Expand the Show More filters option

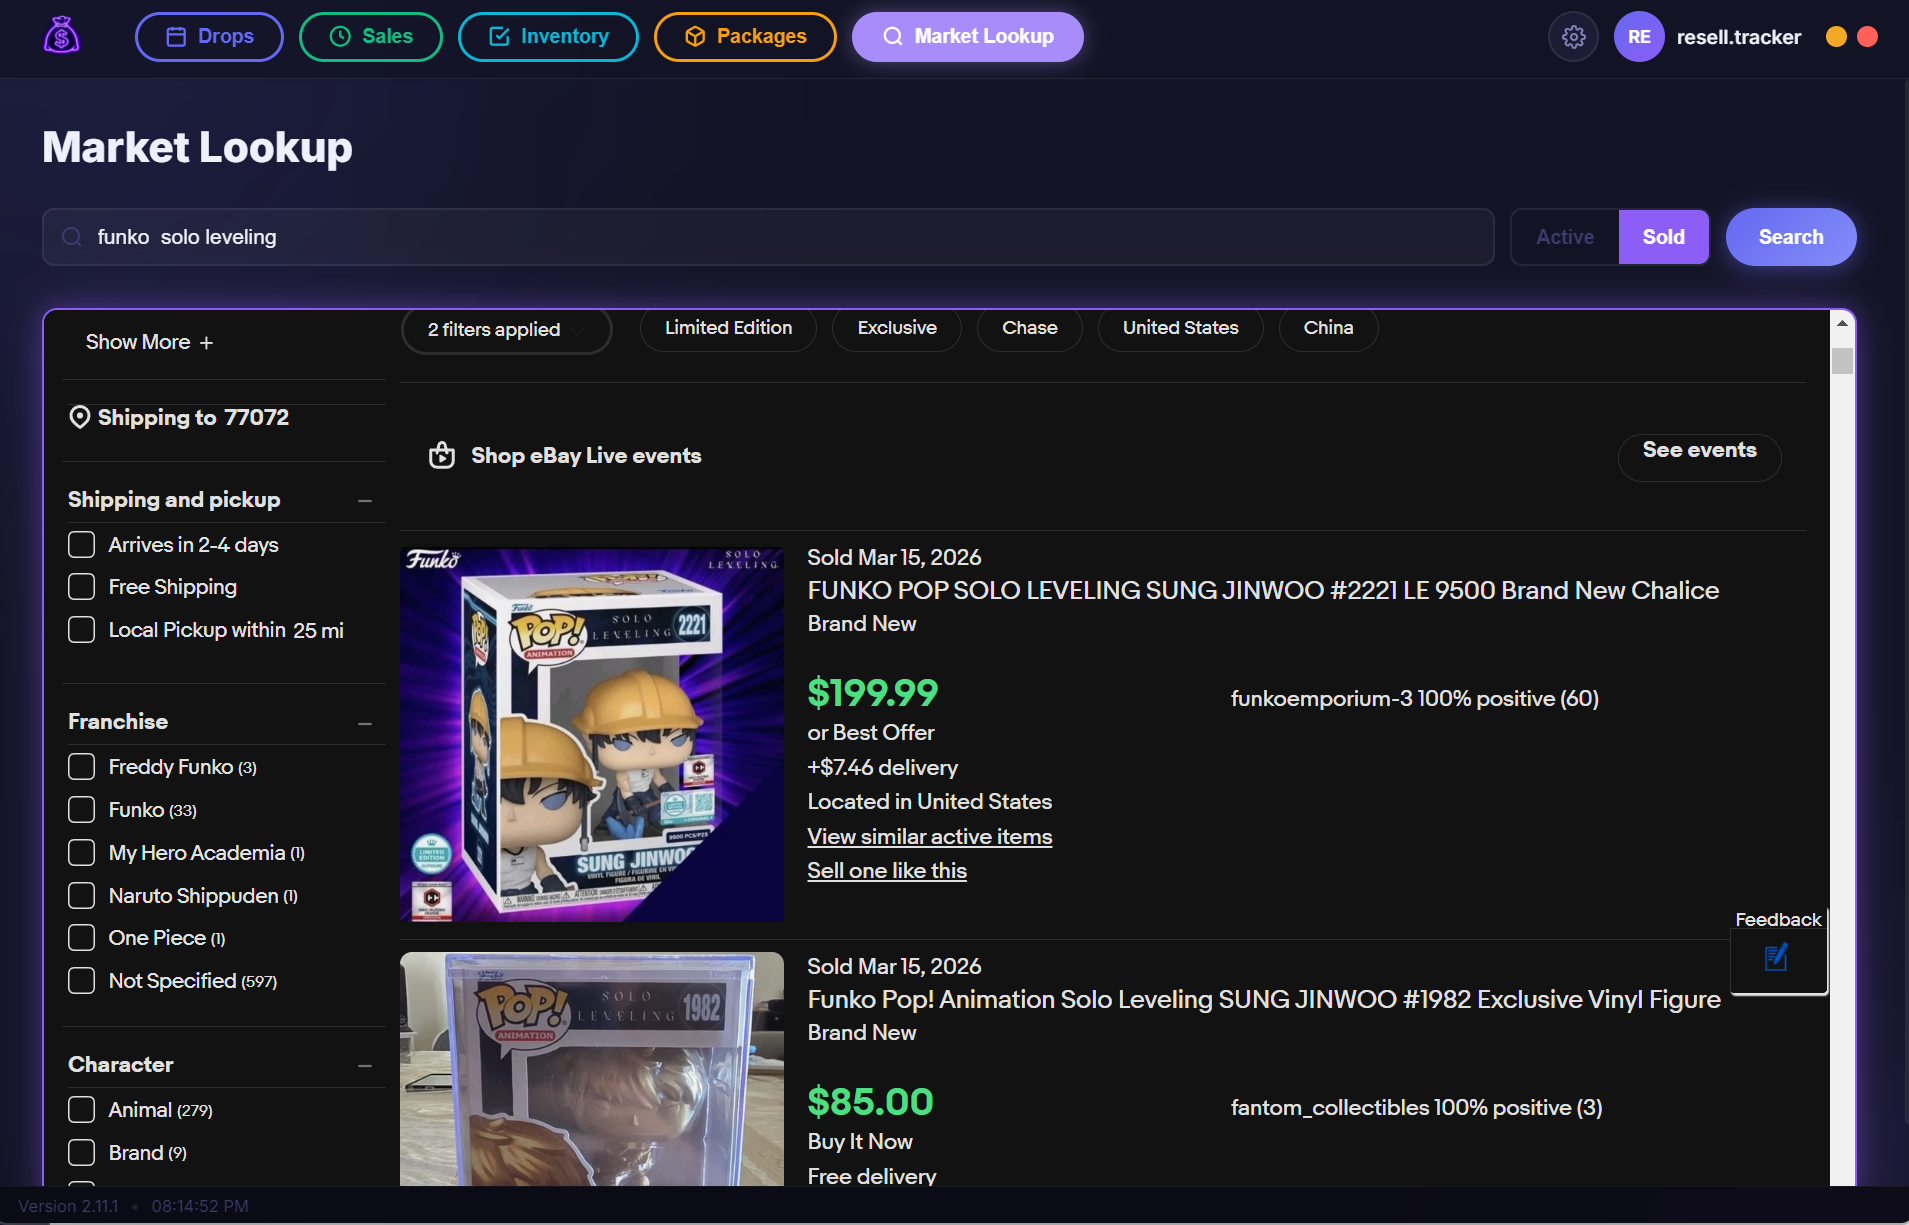pyautogui.click(x=149, y=342)
